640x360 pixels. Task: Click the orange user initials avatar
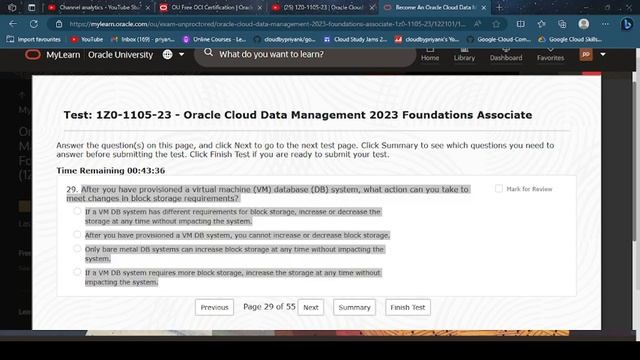586,54
